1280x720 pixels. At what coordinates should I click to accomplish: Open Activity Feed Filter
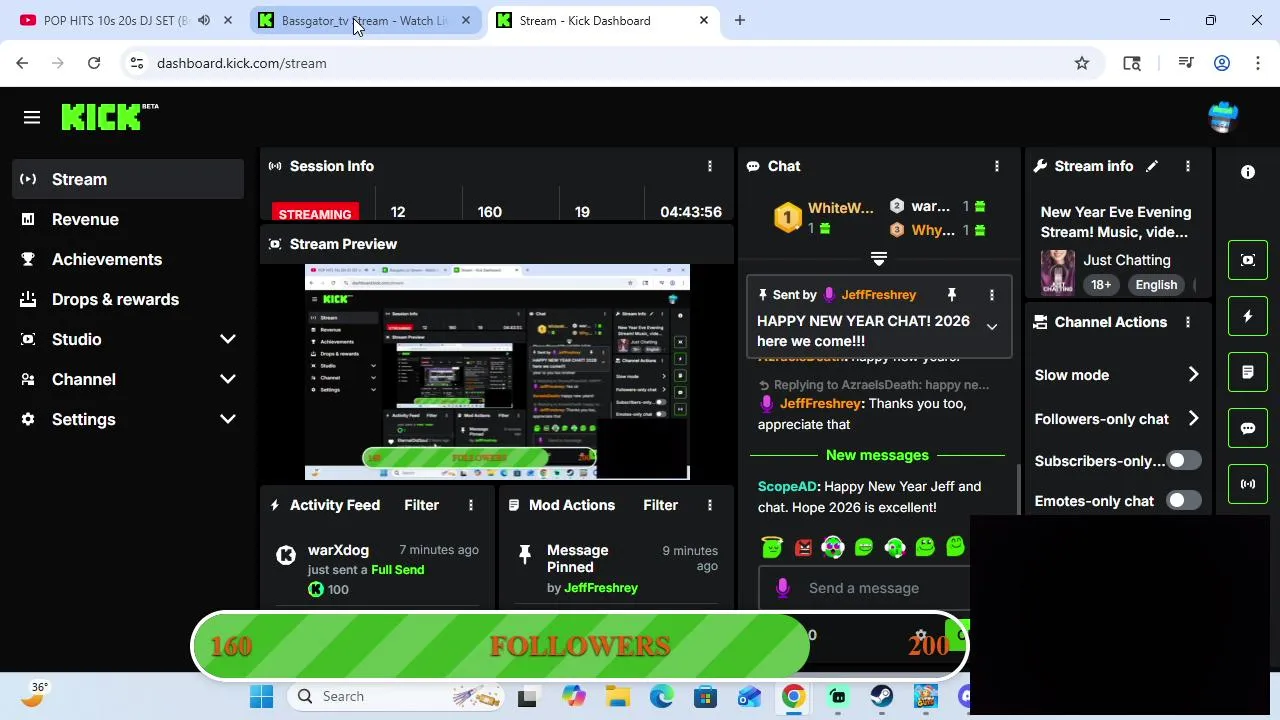pos(421,505)
